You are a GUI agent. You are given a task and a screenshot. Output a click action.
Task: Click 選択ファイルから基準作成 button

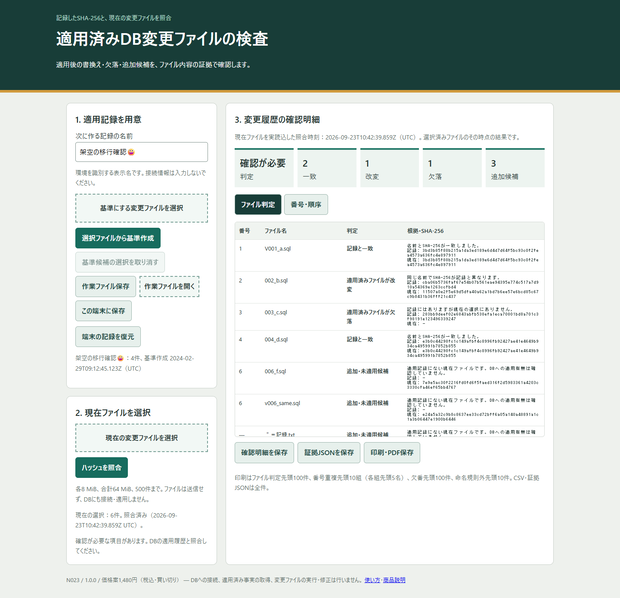pyautogui.click(x=118, y=238)
